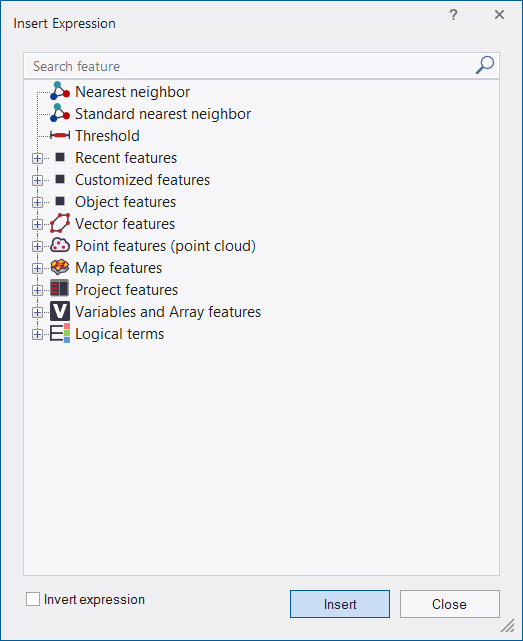Expand the Recent features node
This screenshot has width=523, height=641.
(37, 158)
